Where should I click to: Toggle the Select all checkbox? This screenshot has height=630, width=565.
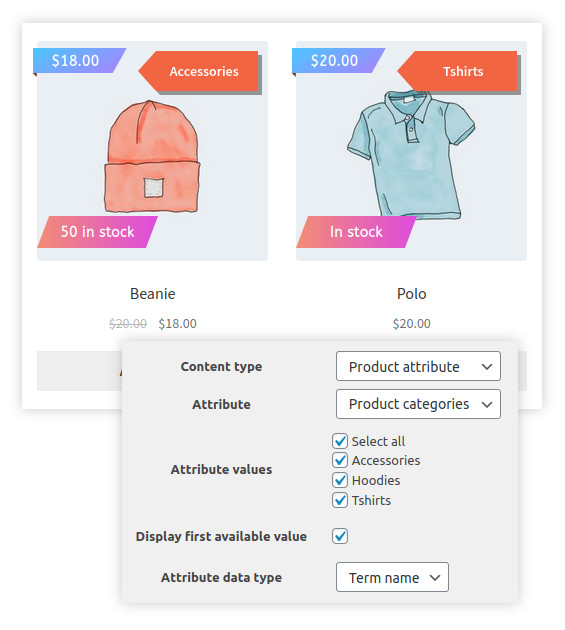click(x=340, y=441)
